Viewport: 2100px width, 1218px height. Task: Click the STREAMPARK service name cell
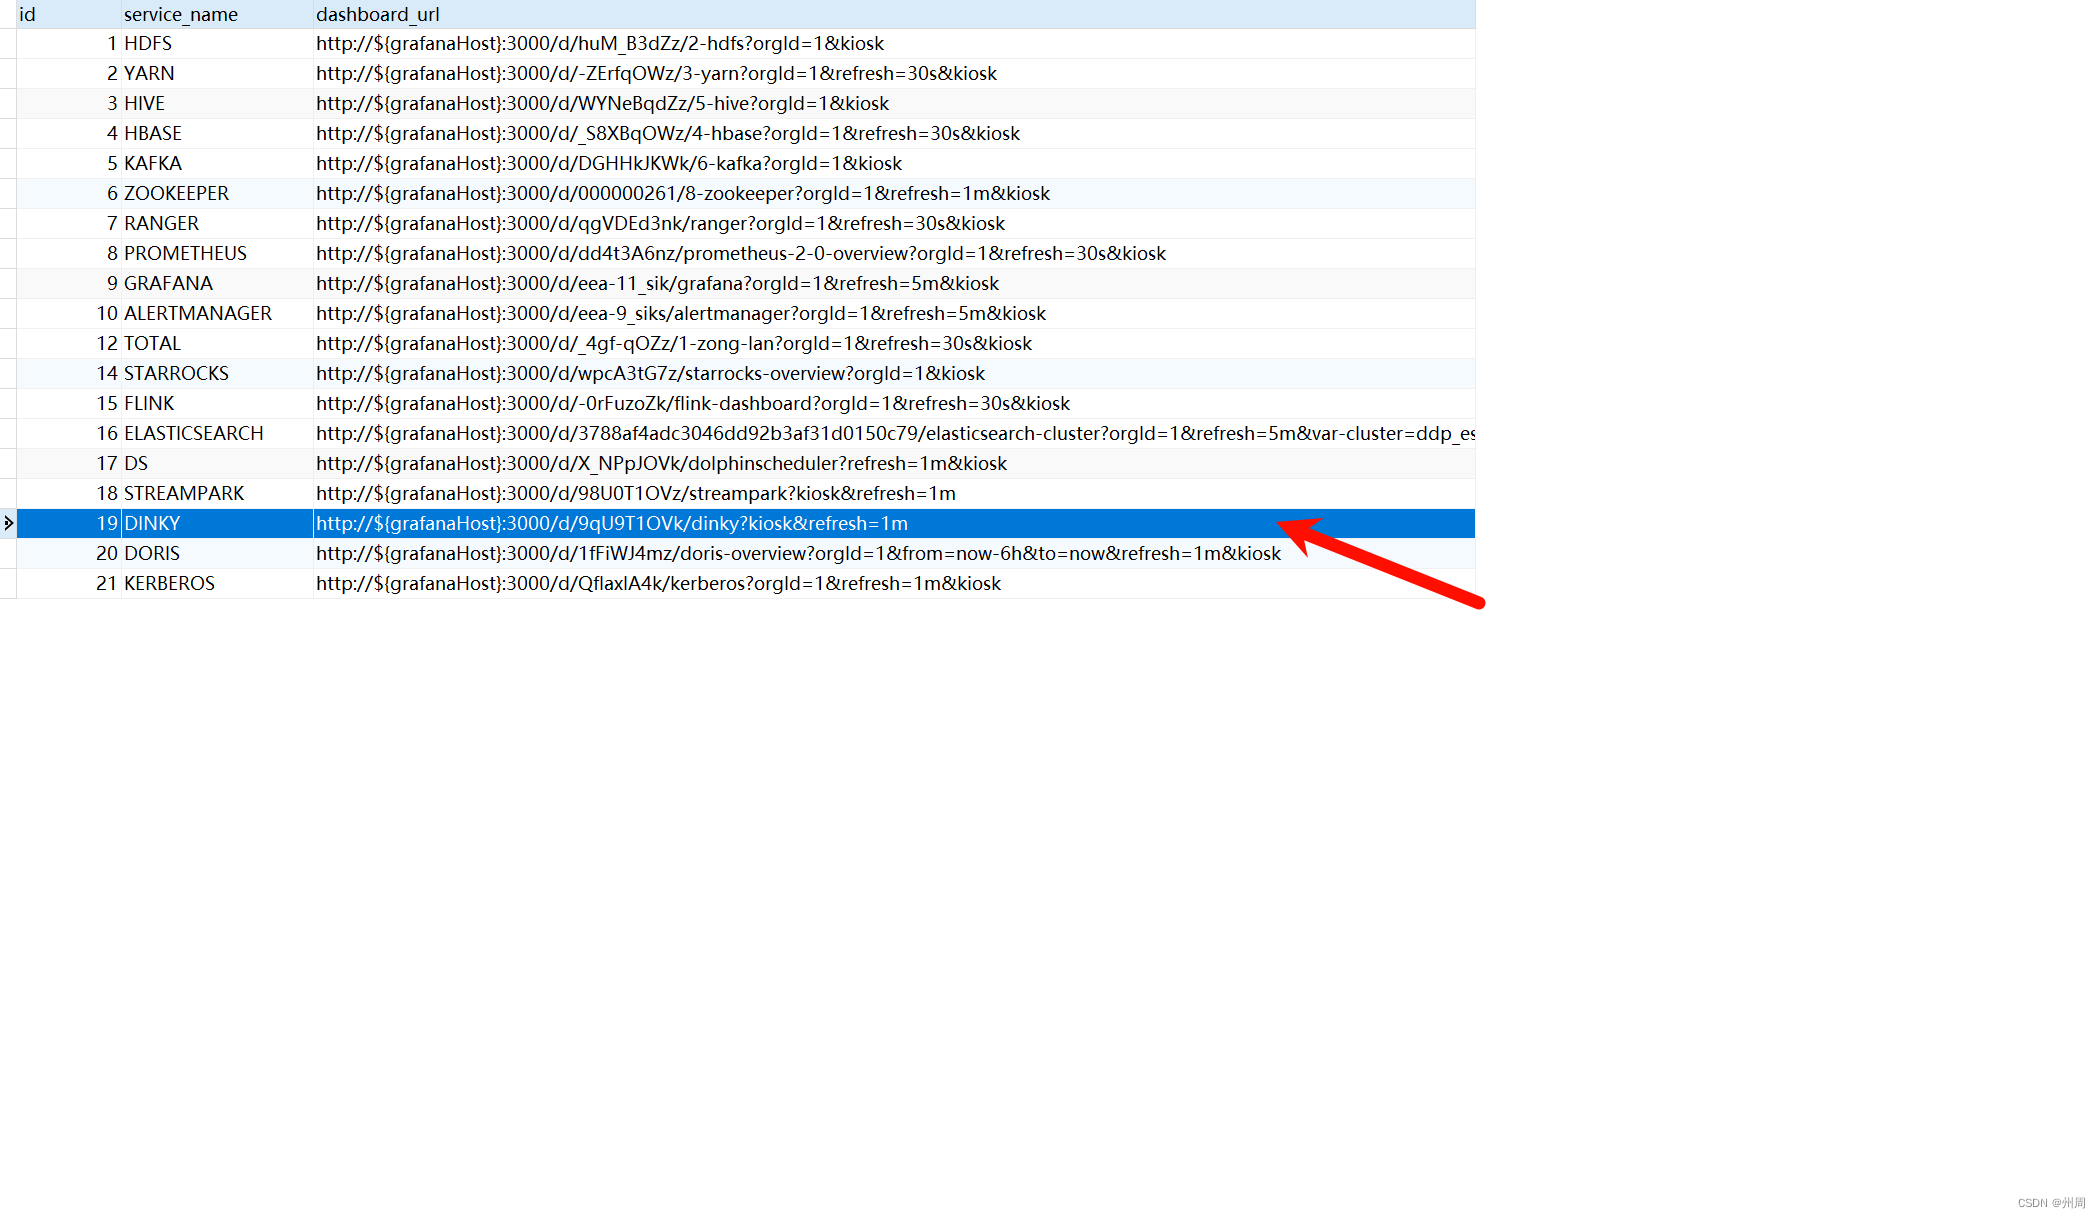pyautogui.click(x=184, y=494)
